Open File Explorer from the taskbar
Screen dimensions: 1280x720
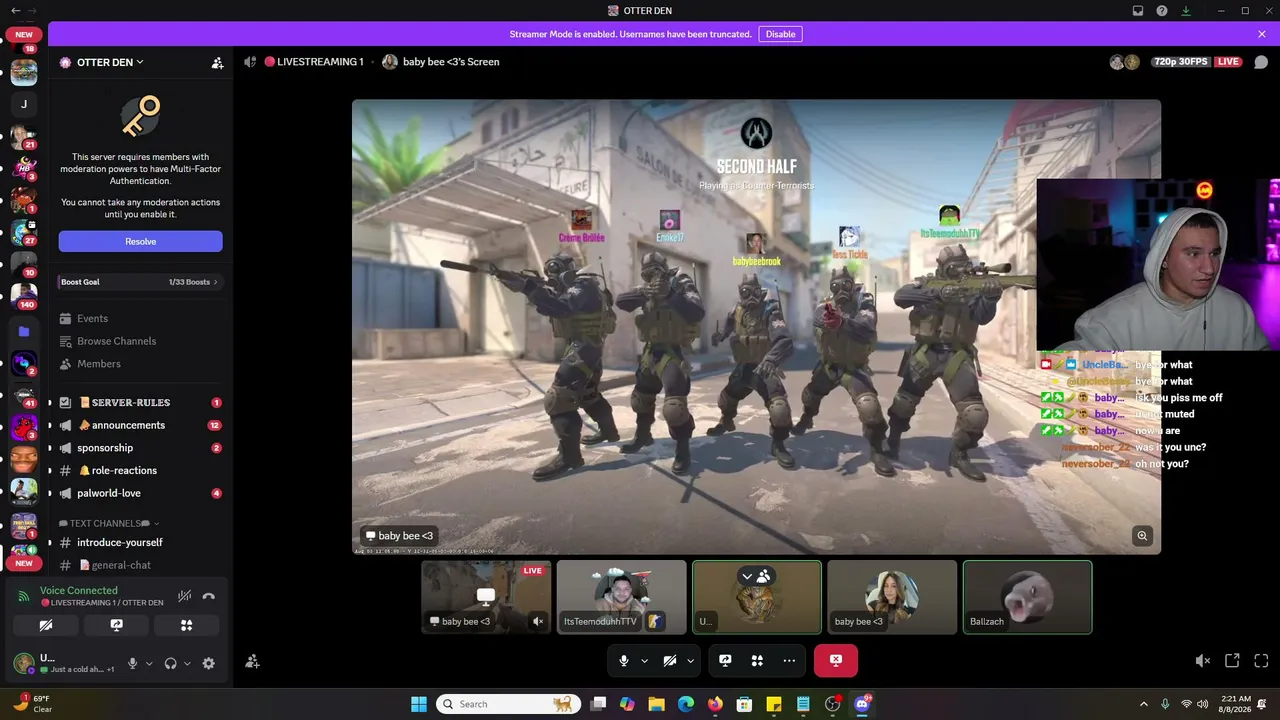tap(656, 704)
